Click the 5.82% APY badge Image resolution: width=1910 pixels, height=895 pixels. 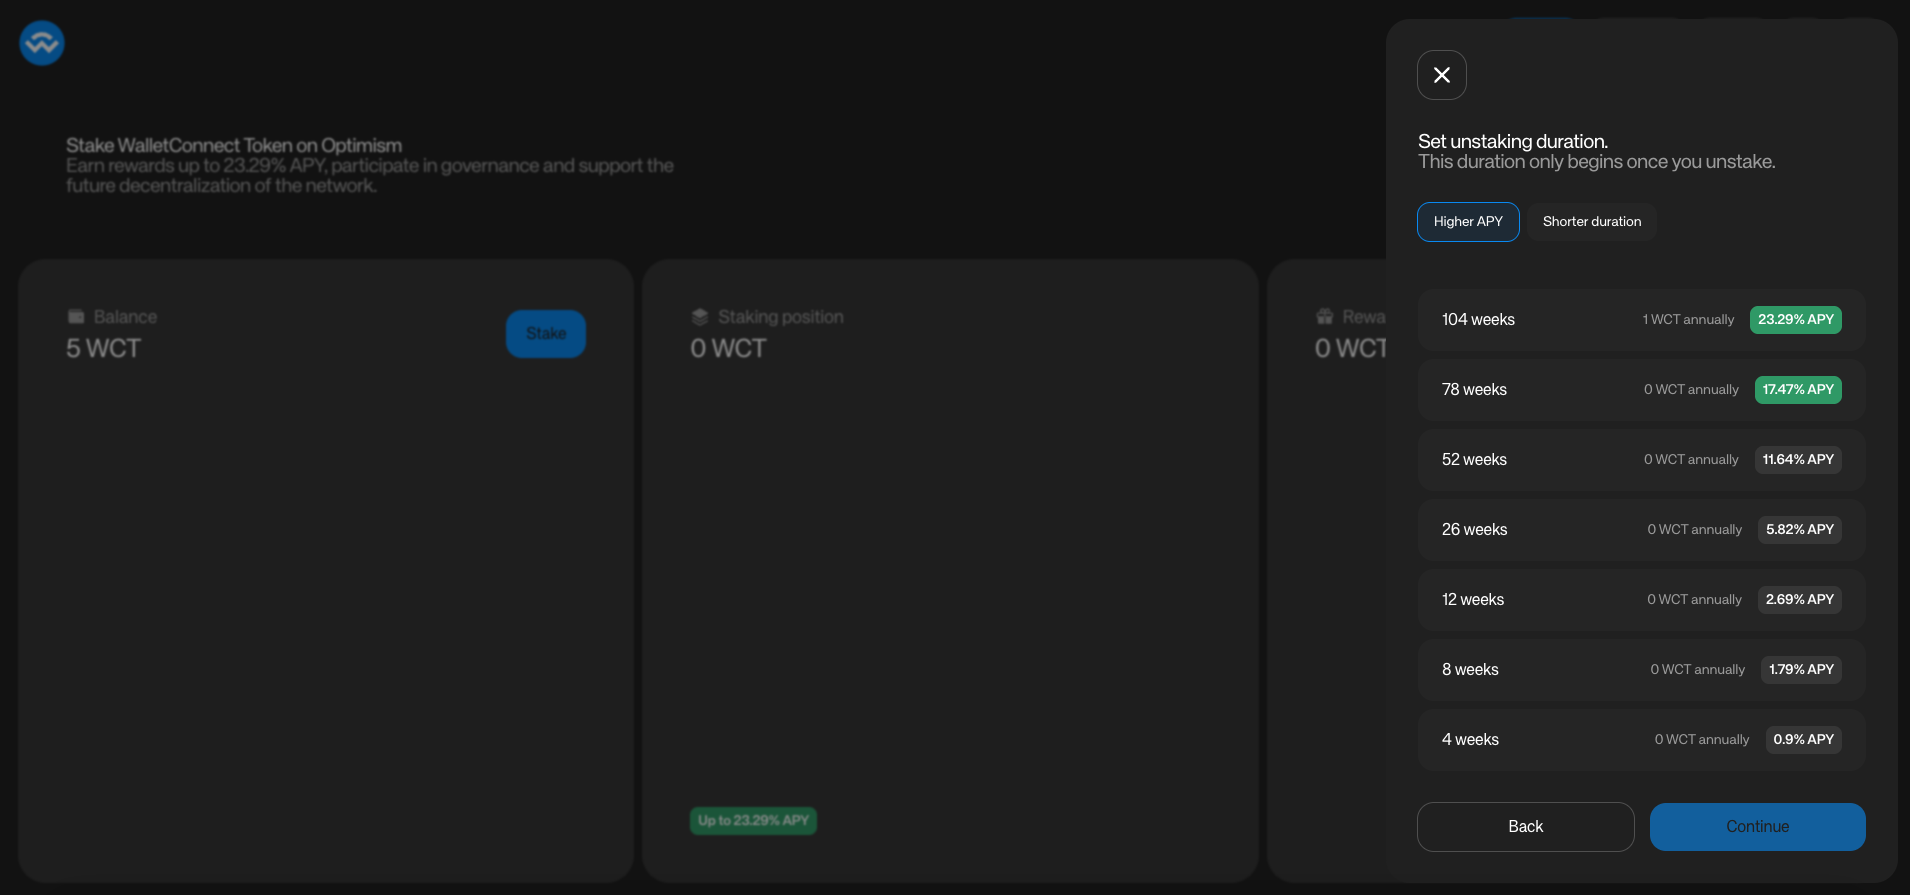1800,530
